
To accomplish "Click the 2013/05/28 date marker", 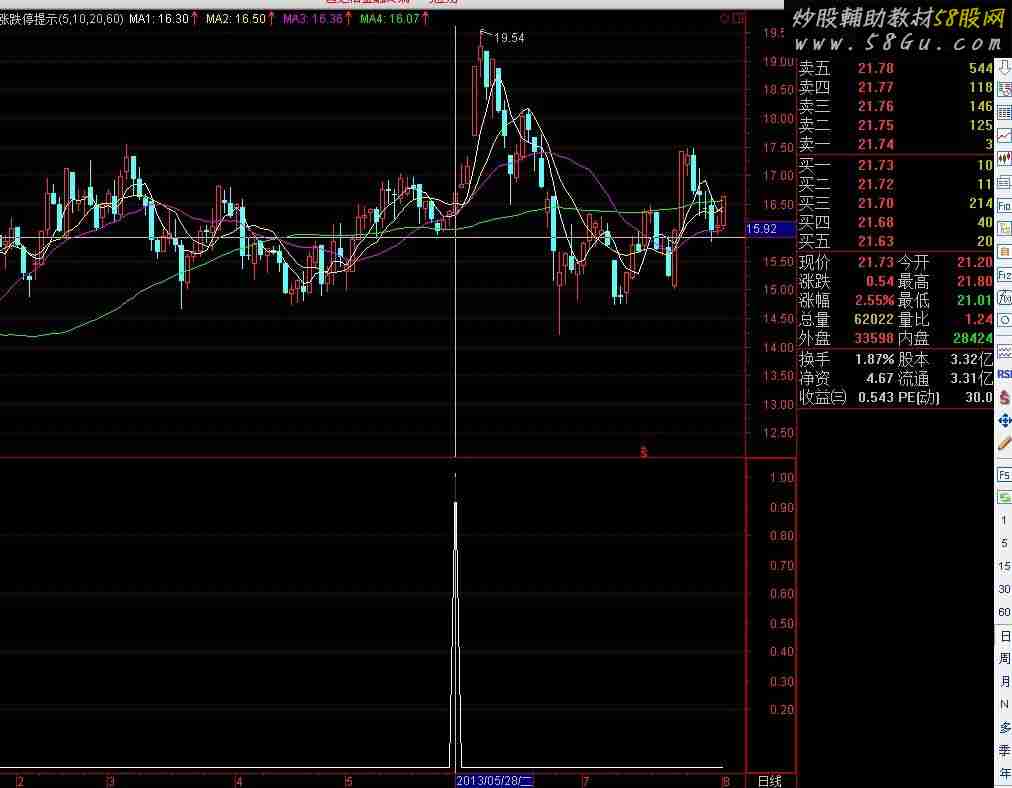I will click(x=494, y=781).
